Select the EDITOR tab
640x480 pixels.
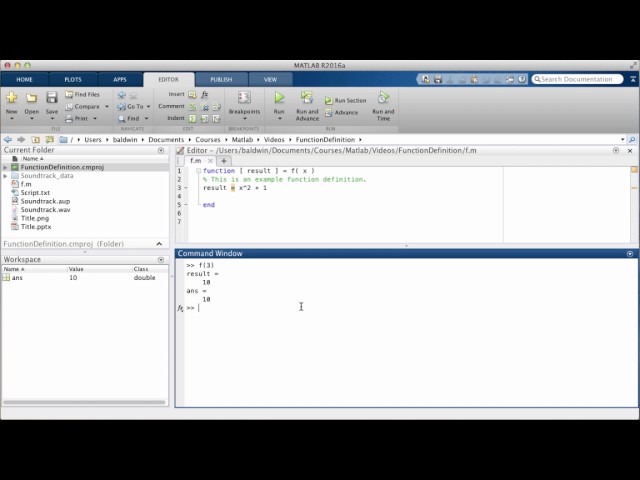169,80
